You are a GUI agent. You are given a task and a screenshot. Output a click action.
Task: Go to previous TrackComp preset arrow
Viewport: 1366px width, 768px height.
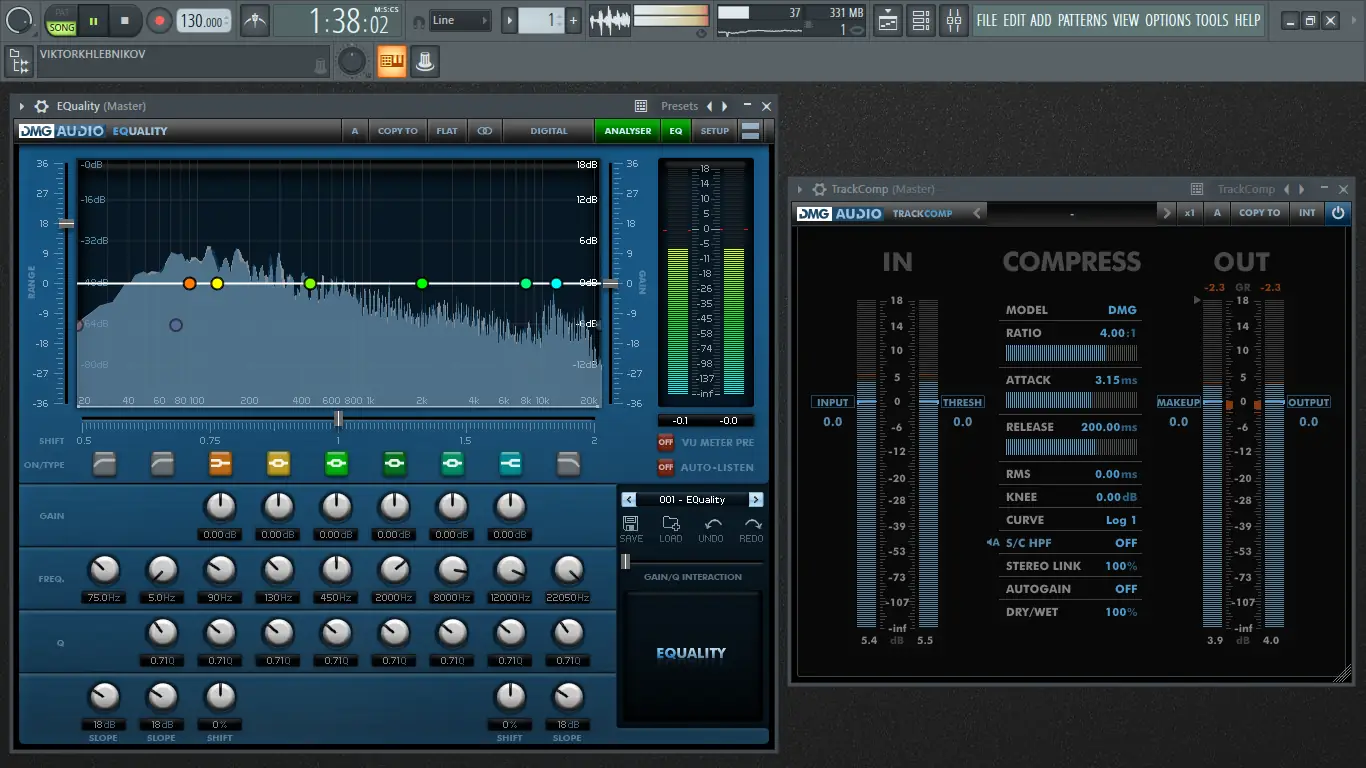(x=979, y=212)
